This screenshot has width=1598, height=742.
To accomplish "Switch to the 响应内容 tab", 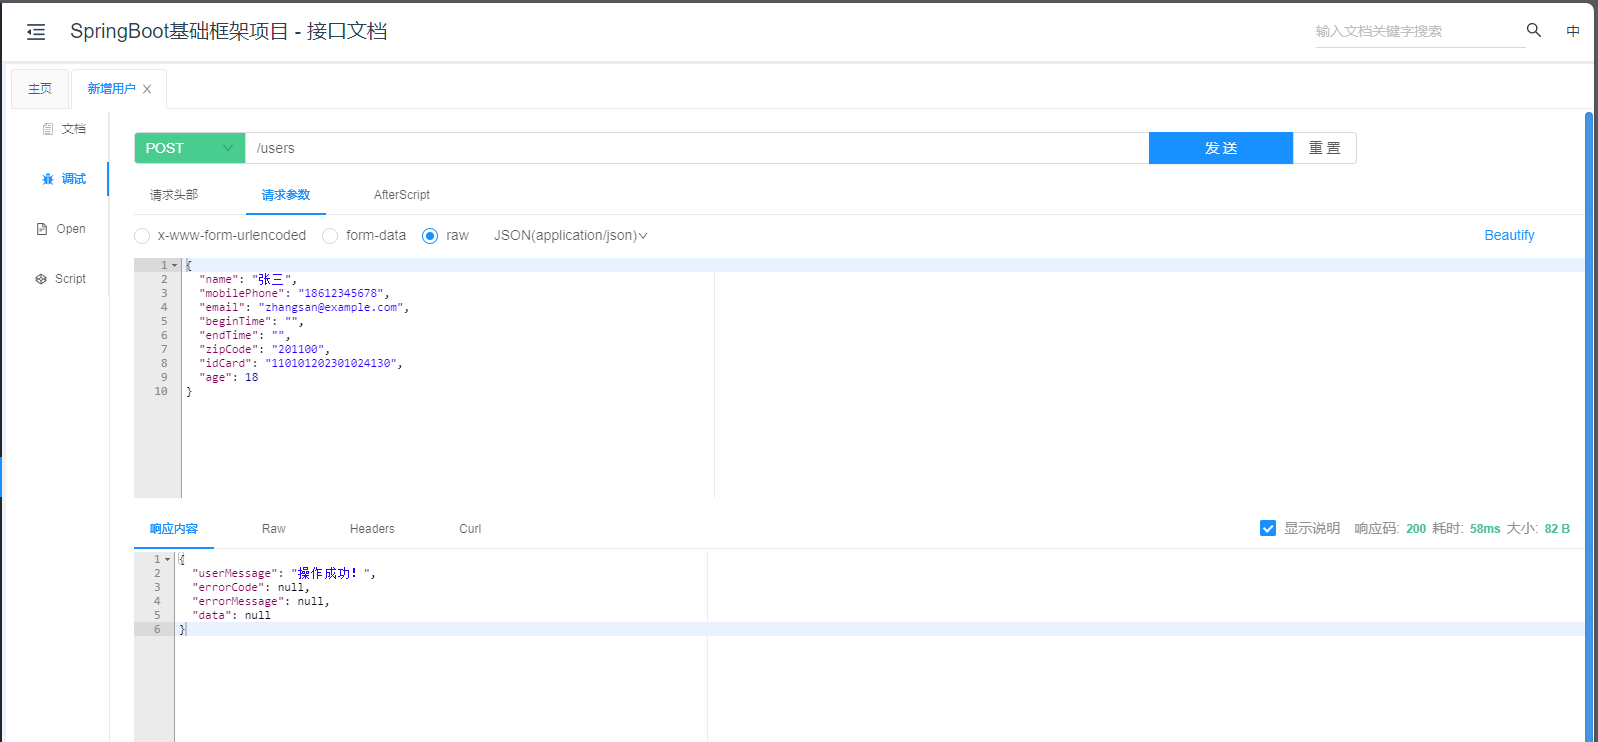I will coord(174,529).
